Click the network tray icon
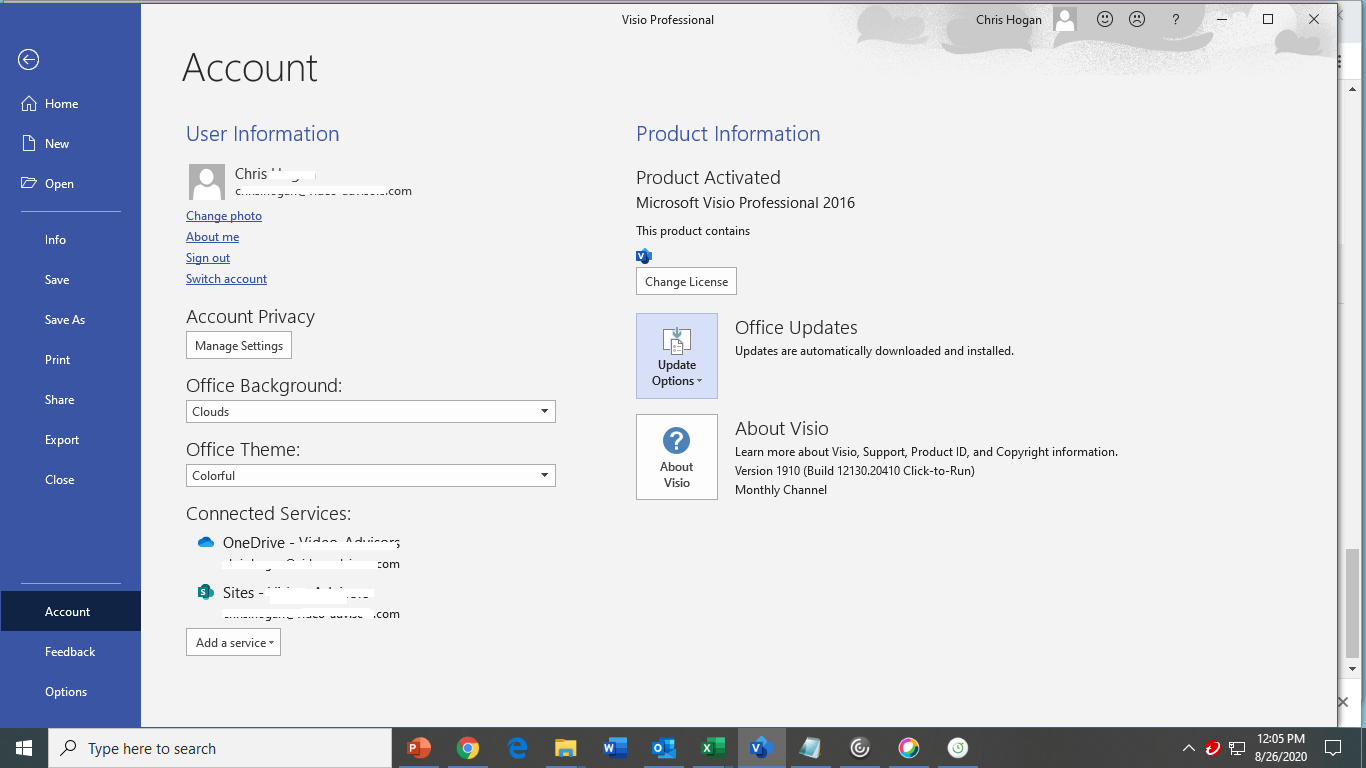The image size is (1366, 768). tap(1238, 748)
